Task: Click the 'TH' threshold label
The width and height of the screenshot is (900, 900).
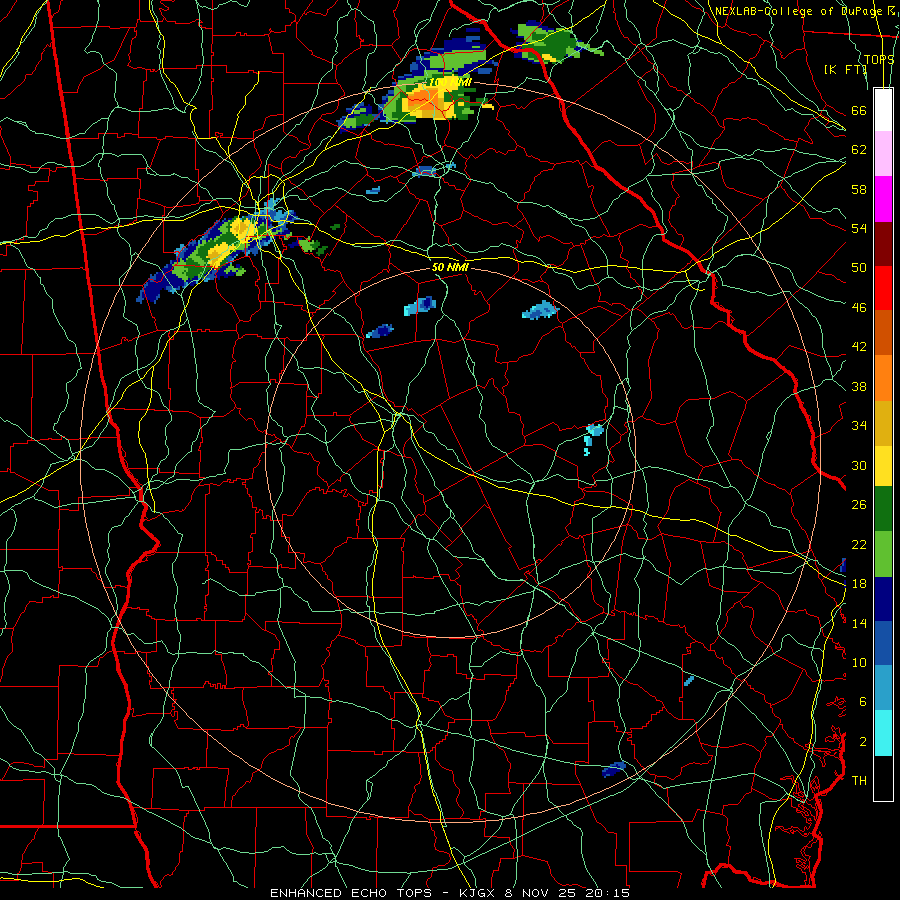Action: click(x=859, y=780)
